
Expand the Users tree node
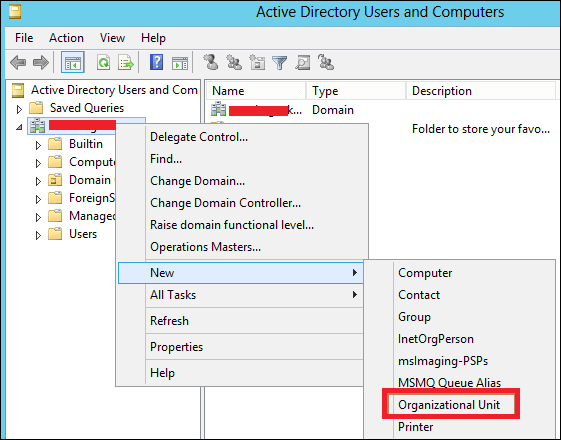coord(38,235)
